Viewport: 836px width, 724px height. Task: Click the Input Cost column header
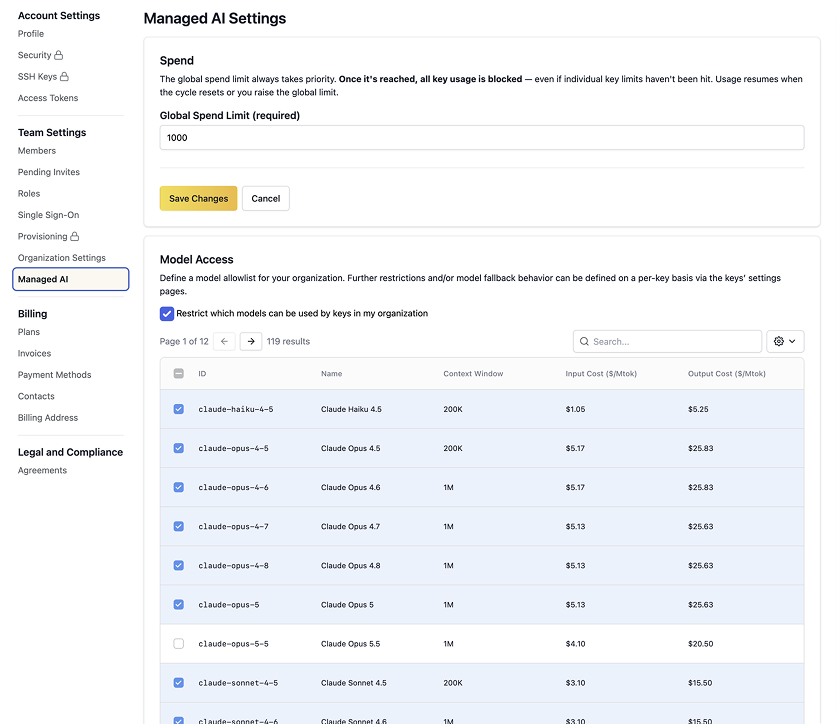[x=601, y=374]
